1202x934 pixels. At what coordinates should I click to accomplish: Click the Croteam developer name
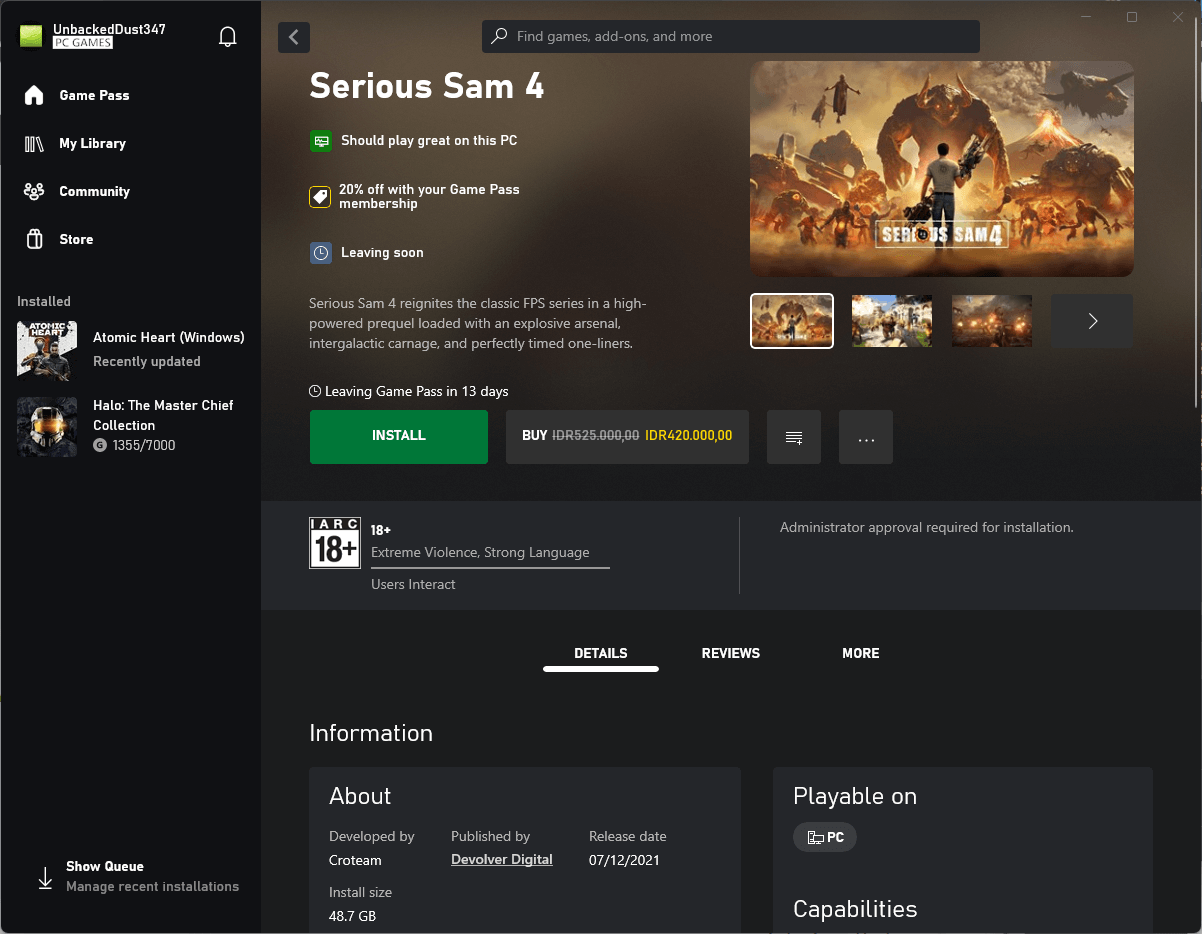[x=355, y=860]
